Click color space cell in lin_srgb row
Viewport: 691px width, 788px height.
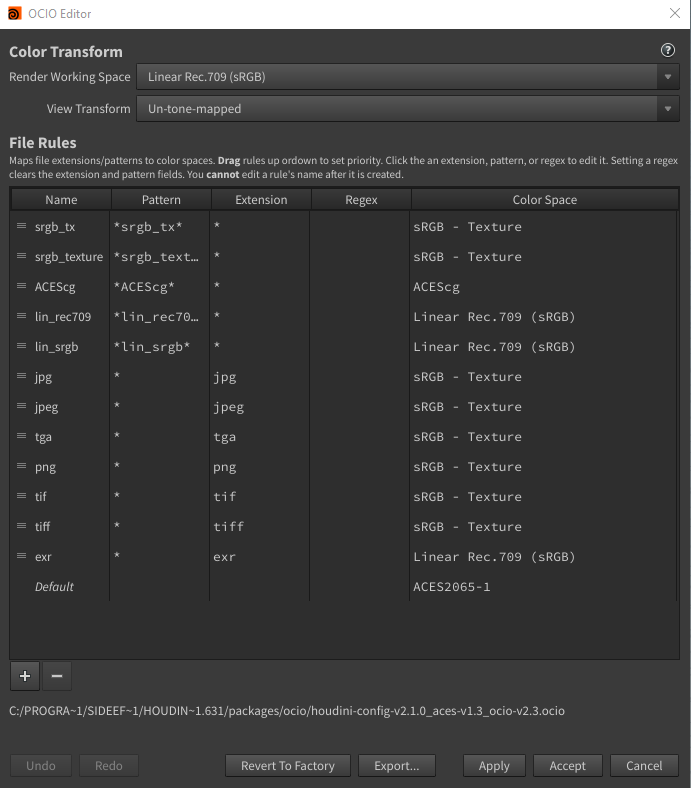pyautogui.click(x=543, y=347)
